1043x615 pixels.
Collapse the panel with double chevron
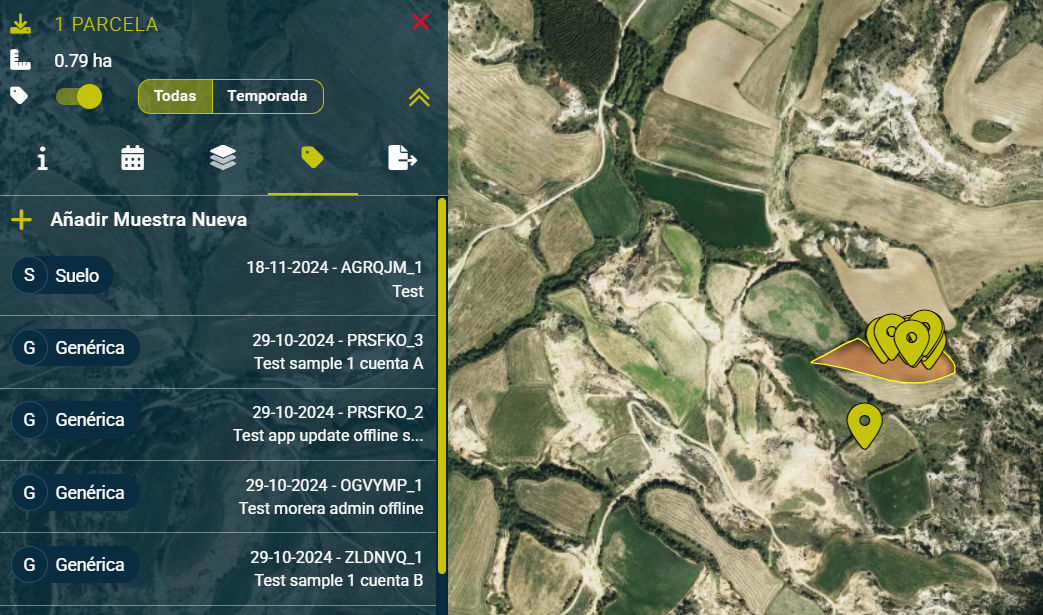pyautogui.click(x=419, y=98)
